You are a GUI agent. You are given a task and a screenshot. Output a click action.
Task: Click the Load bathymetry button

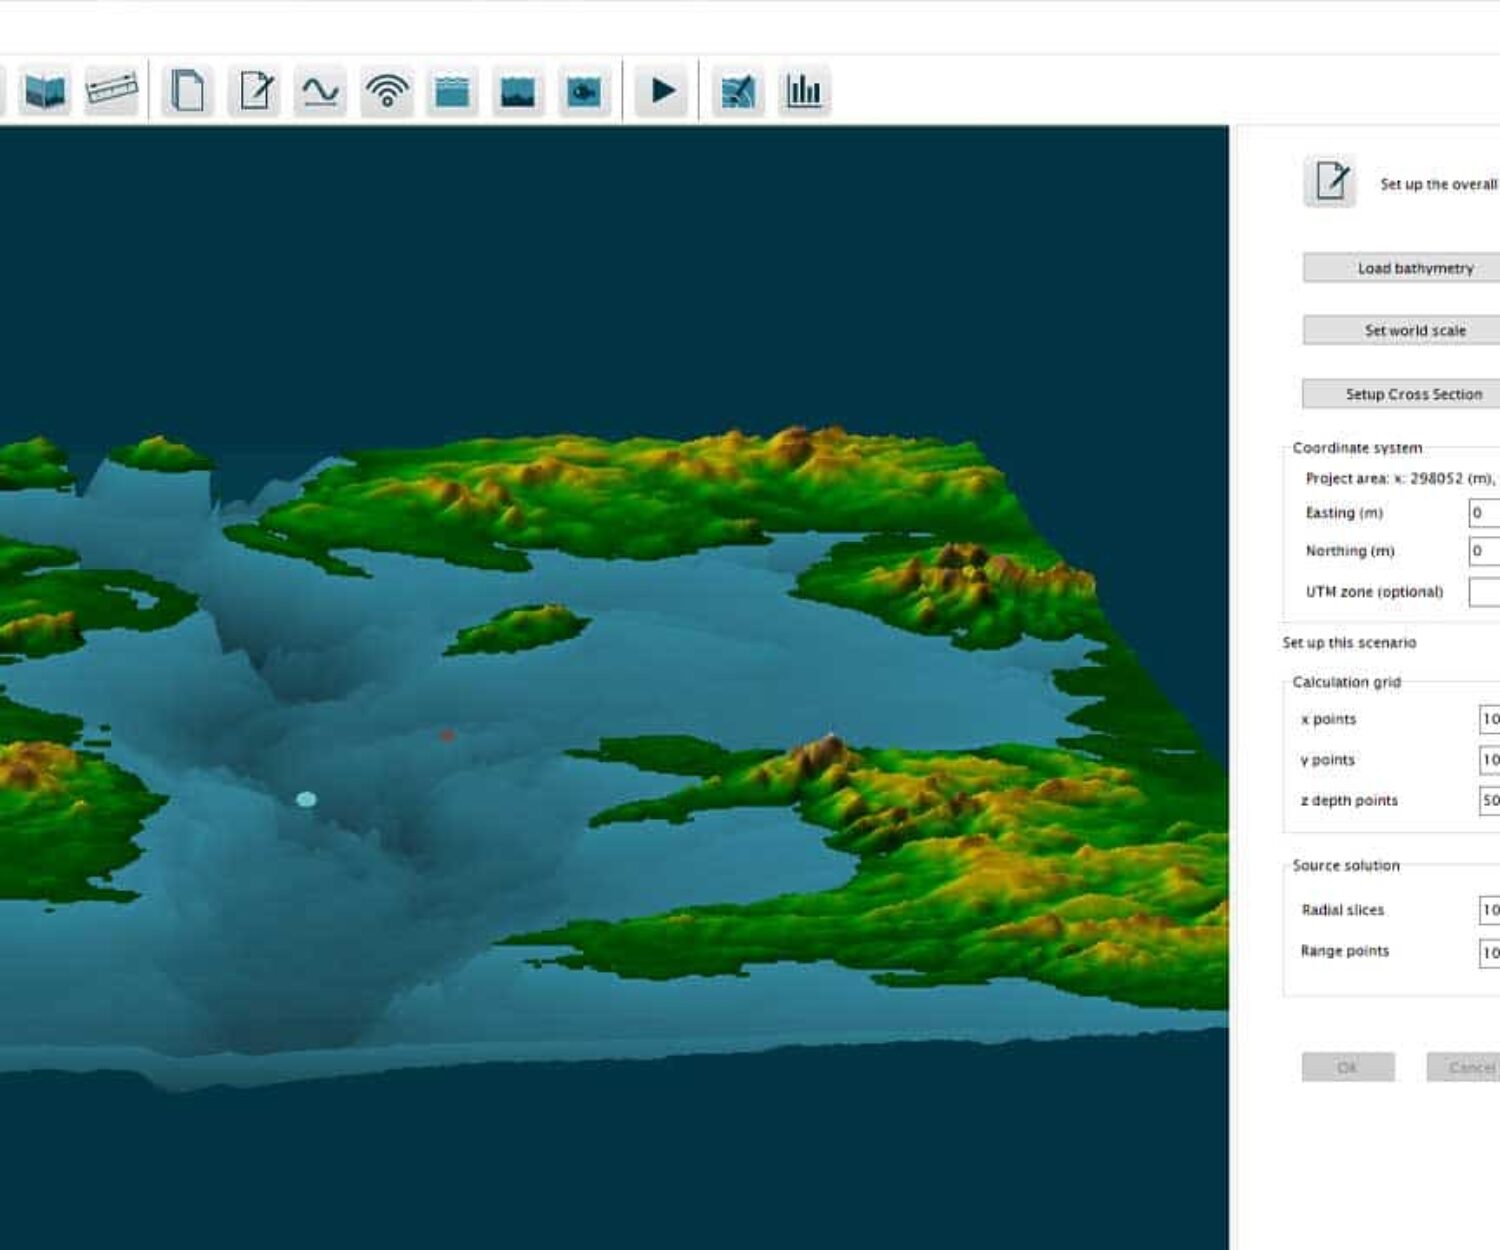pos(1414,268)
